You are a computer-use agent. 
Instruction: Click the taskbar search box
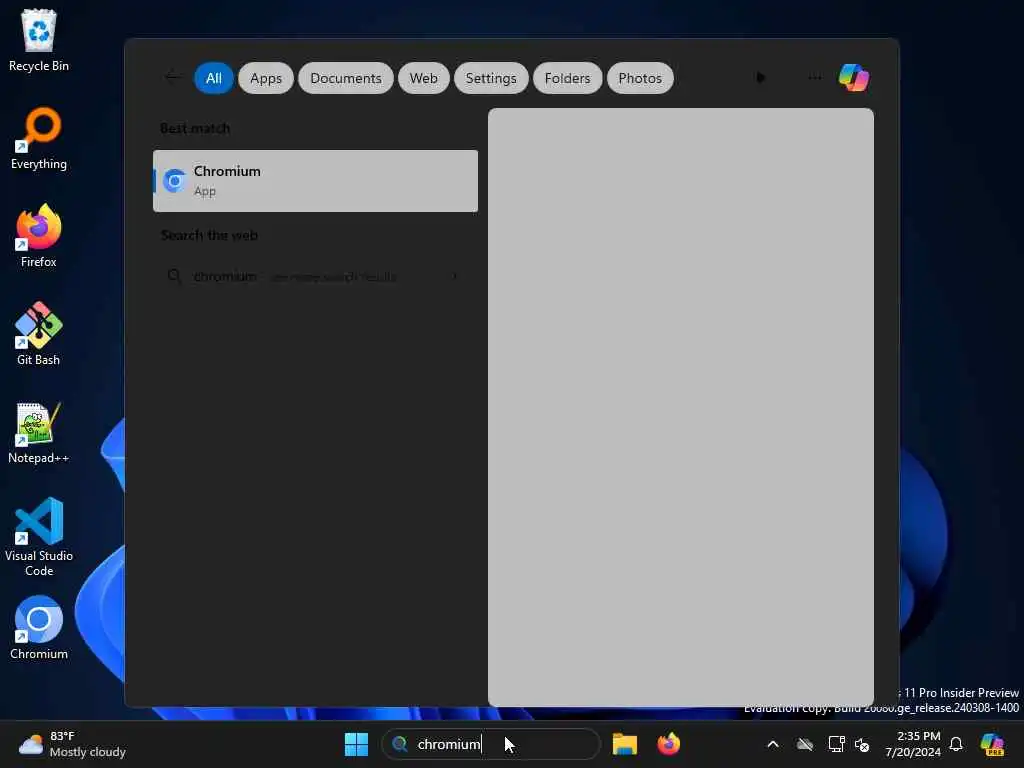pos(491,744)
